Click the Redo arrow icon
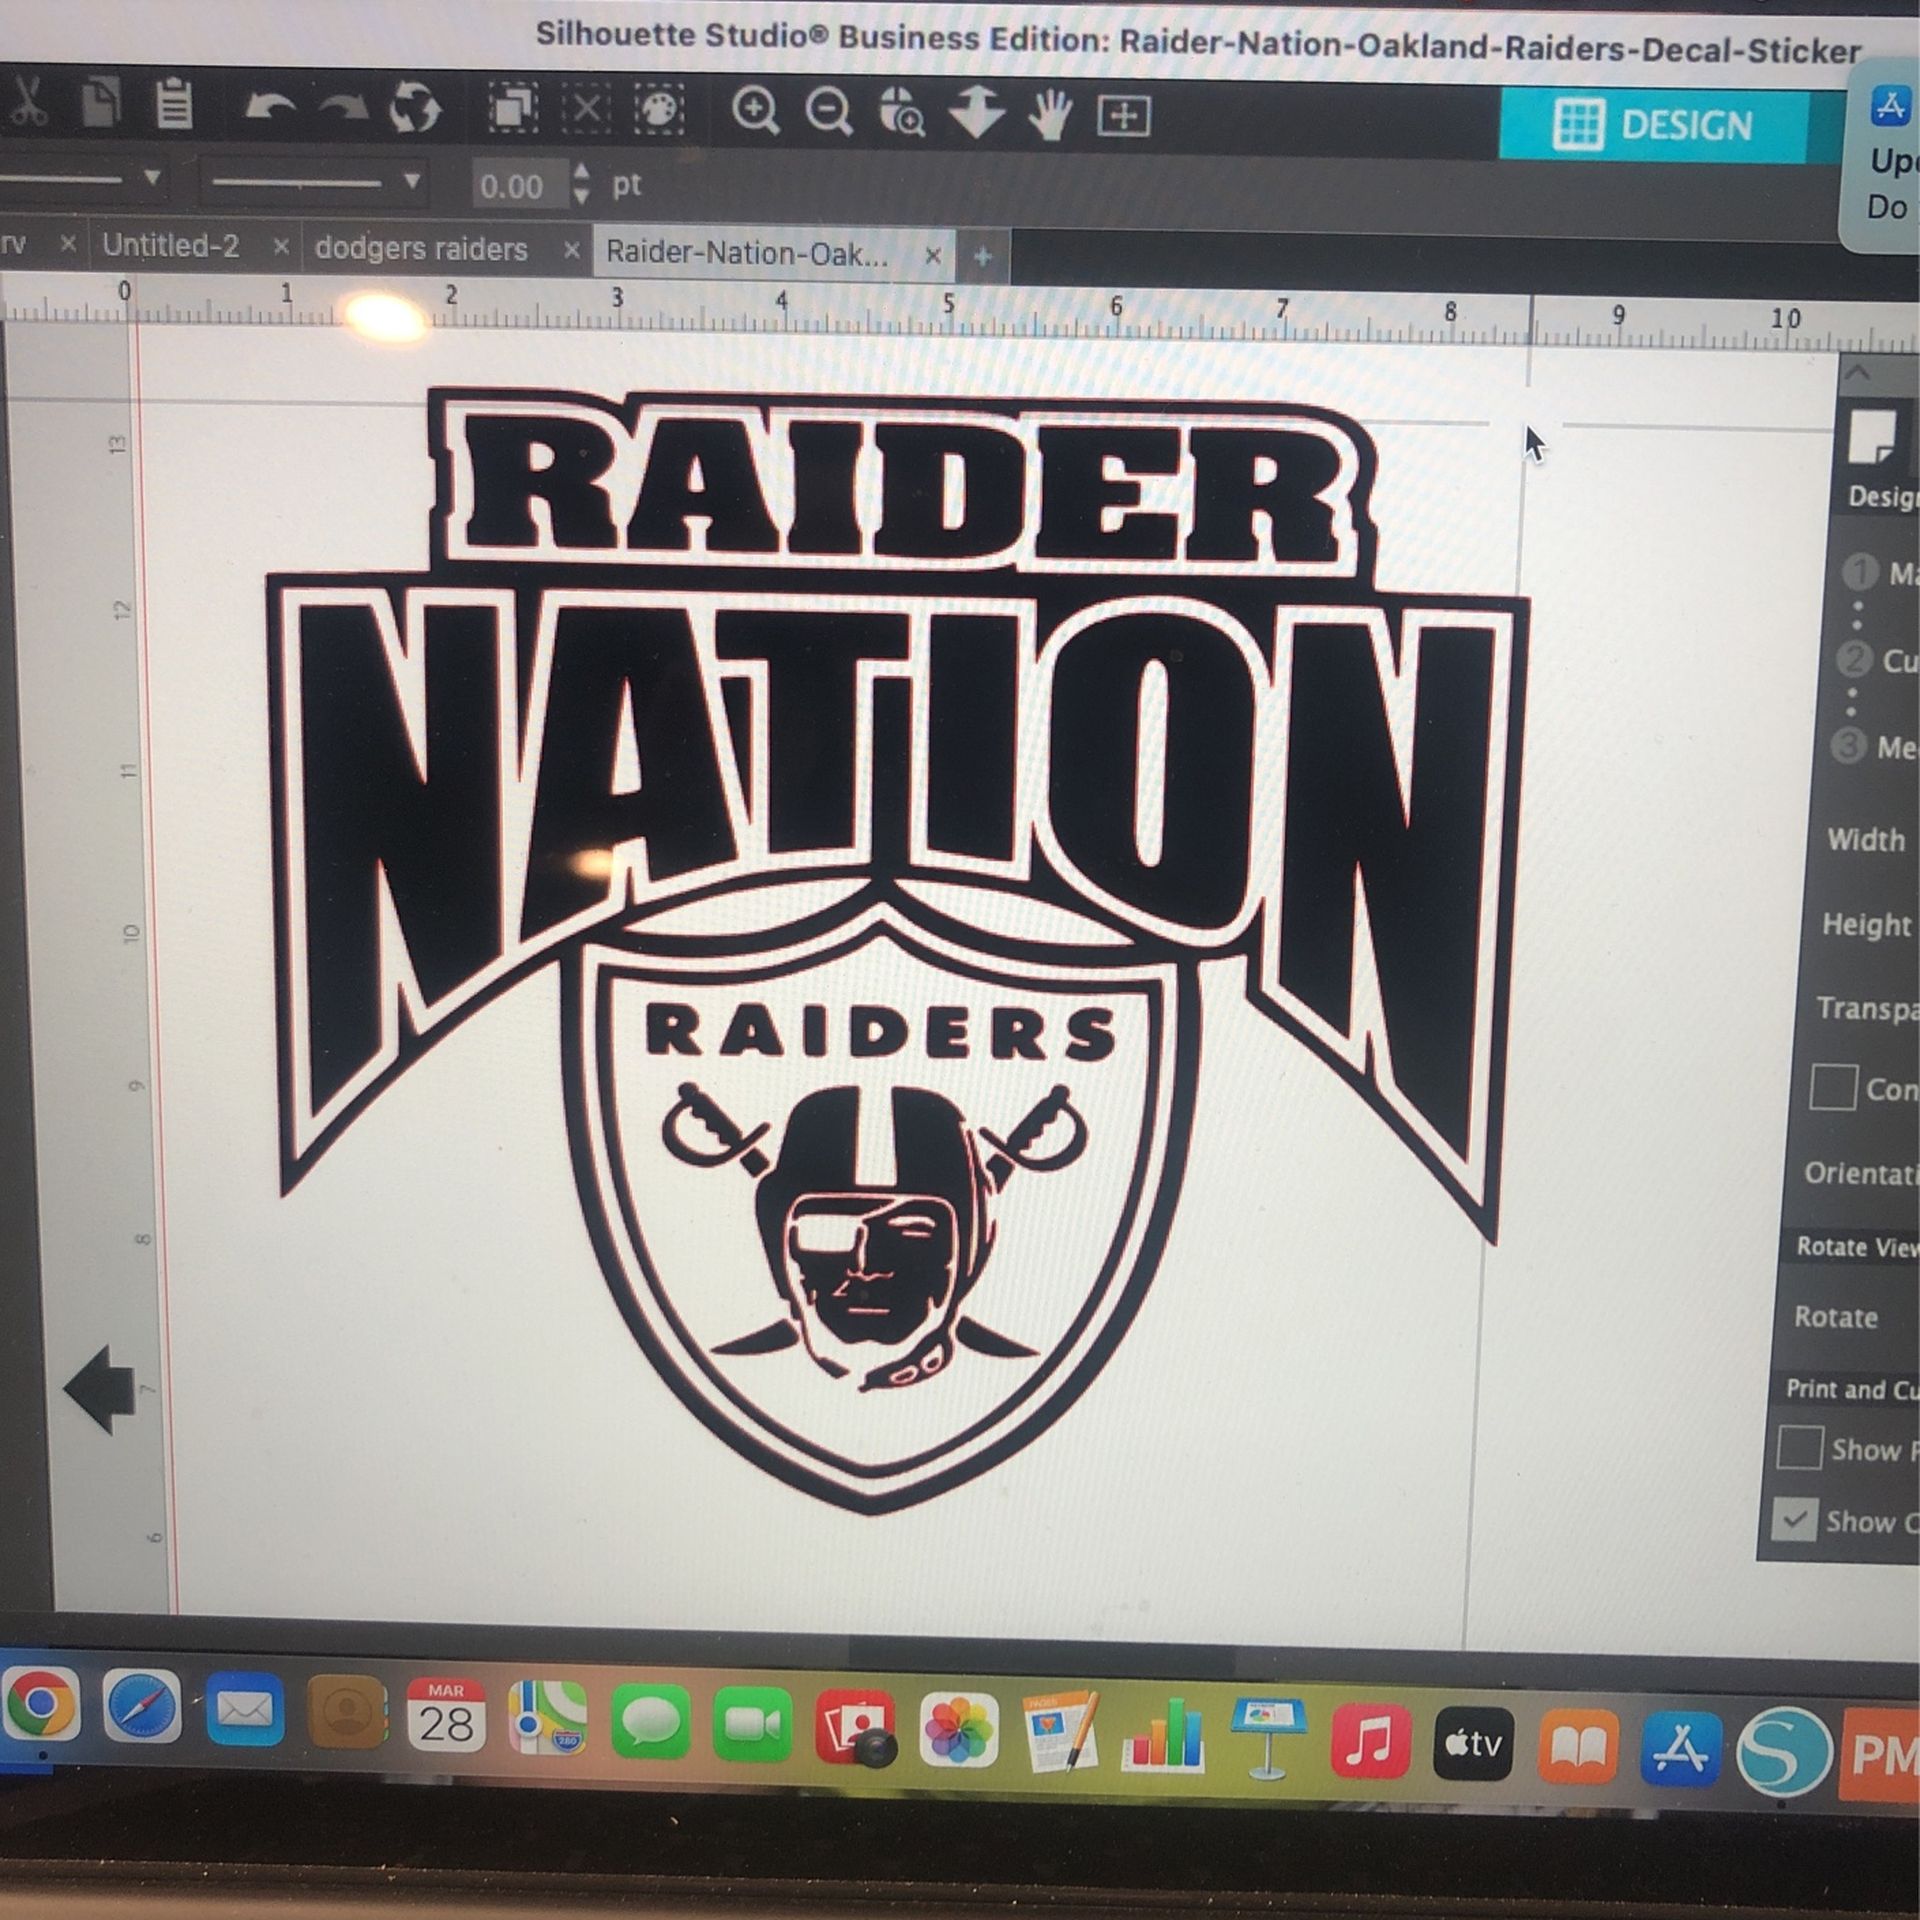The width and height of the screenshot is (1920, 1920). 344,106
